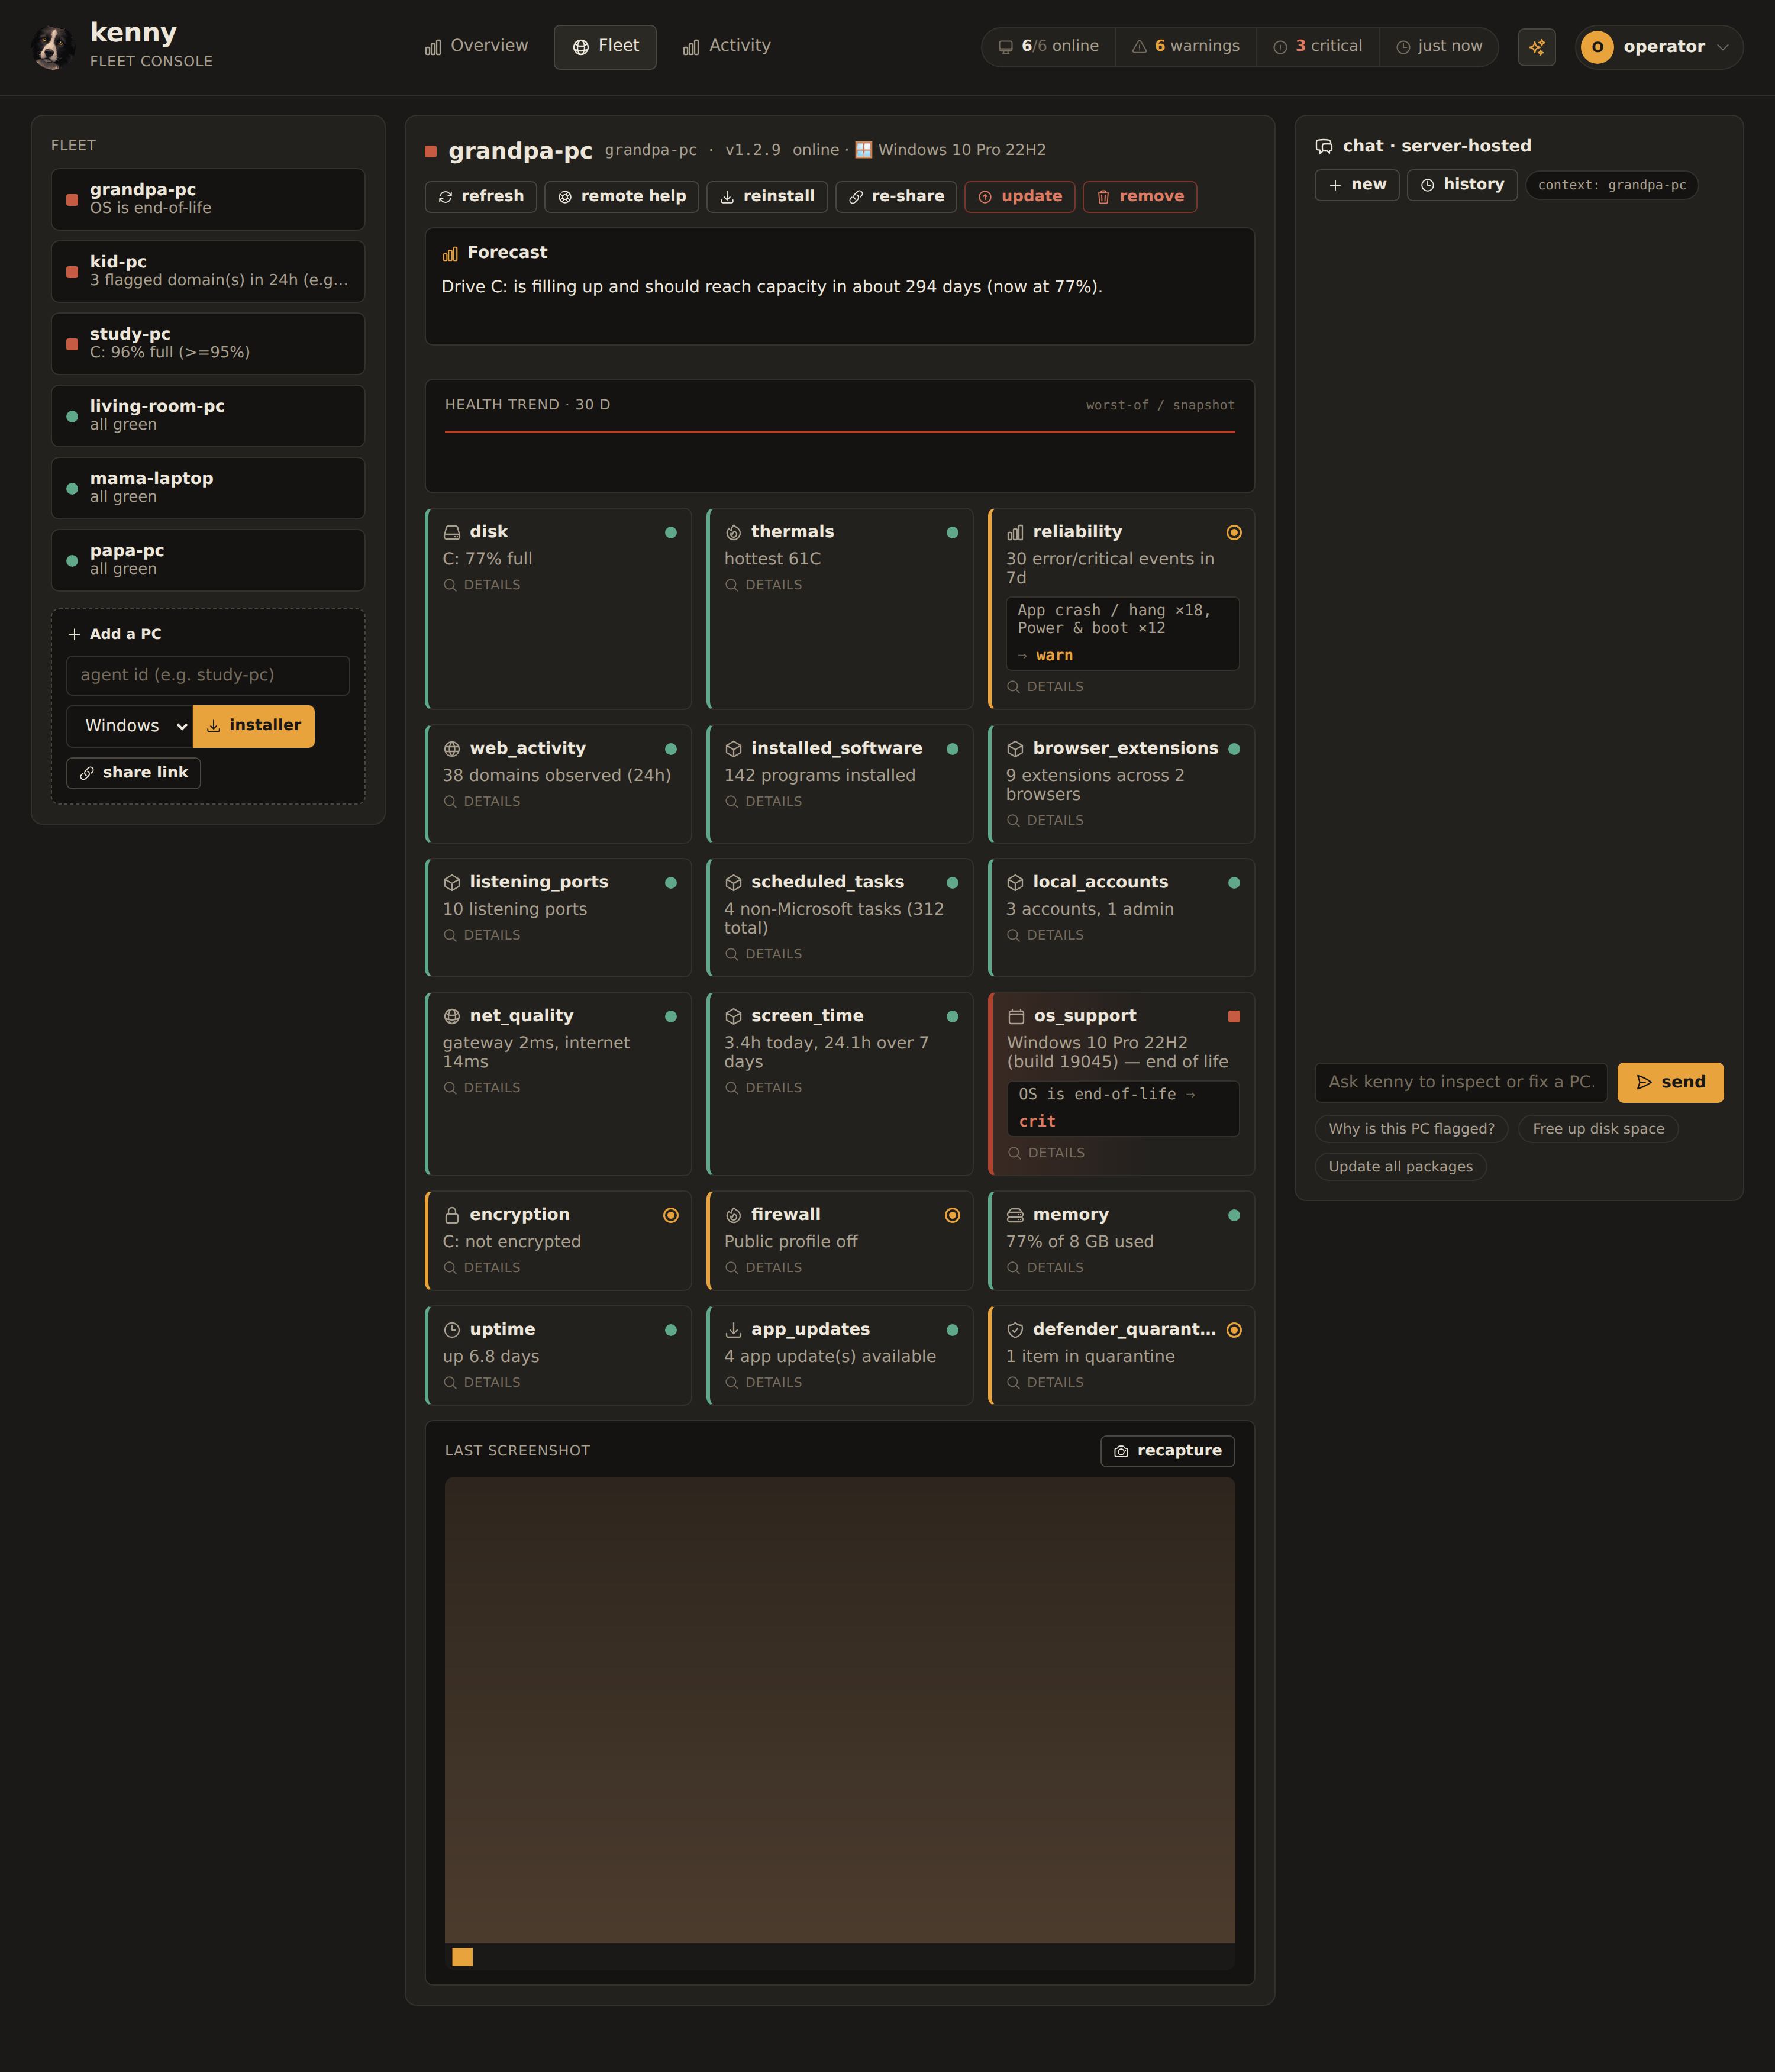Click 'Free up disk space' suggestion
This screenshot has height=2072, width=1775.
point(1598,1129)
